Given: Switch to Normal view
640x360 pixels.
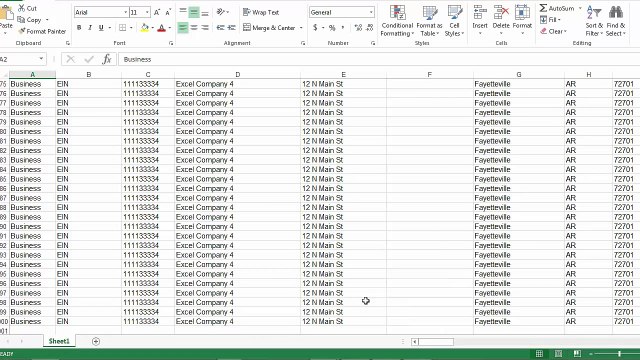Looking at the screenshot, I should point(540,354).
